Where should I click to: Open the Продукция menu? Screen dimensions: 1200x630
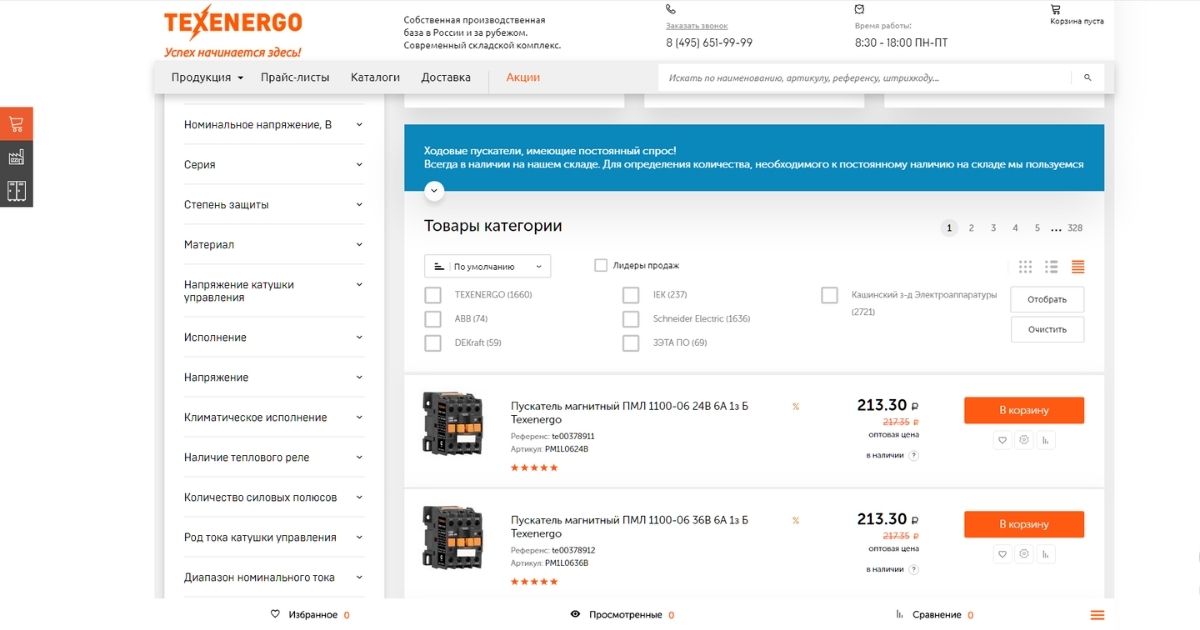(206, 77)
